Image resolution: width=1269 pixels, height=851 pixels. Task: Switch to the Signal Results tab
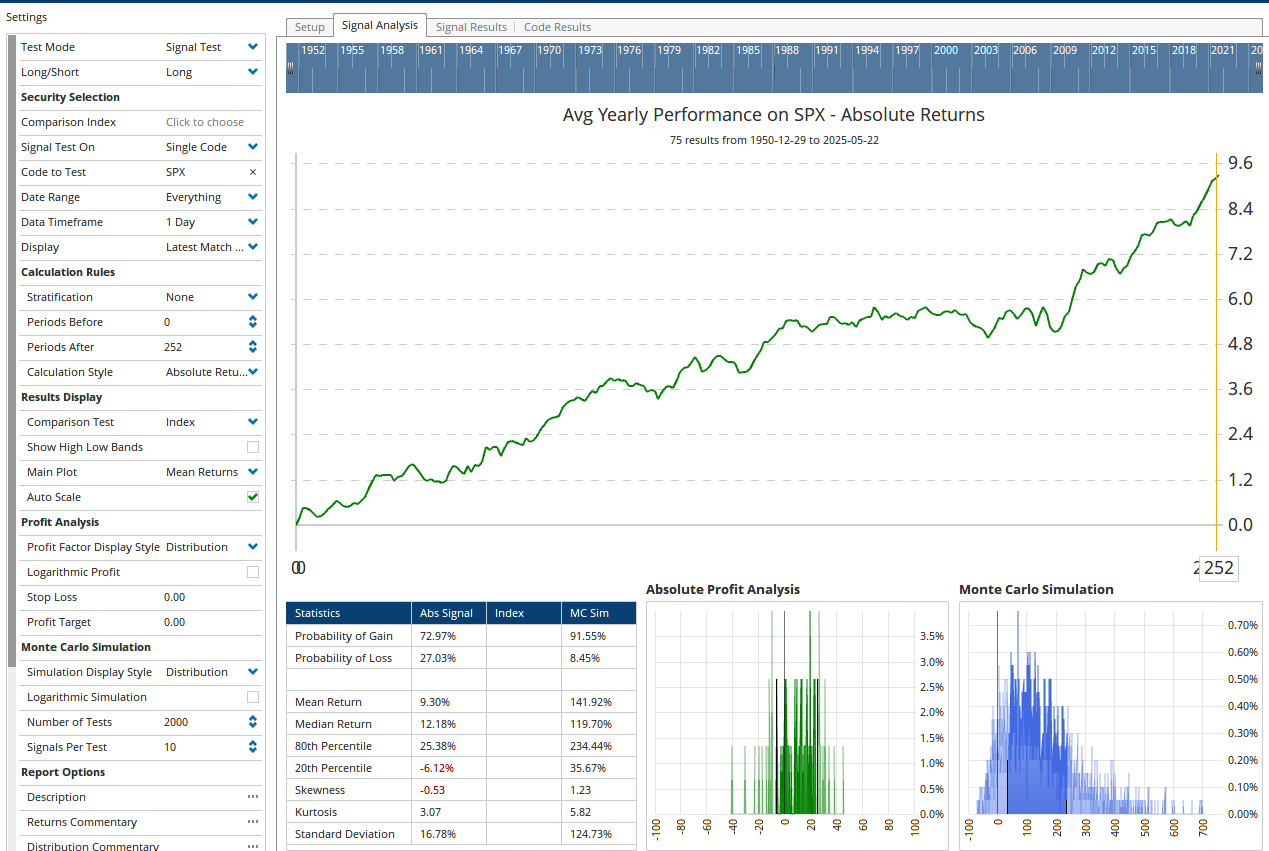tap(471, 27)
